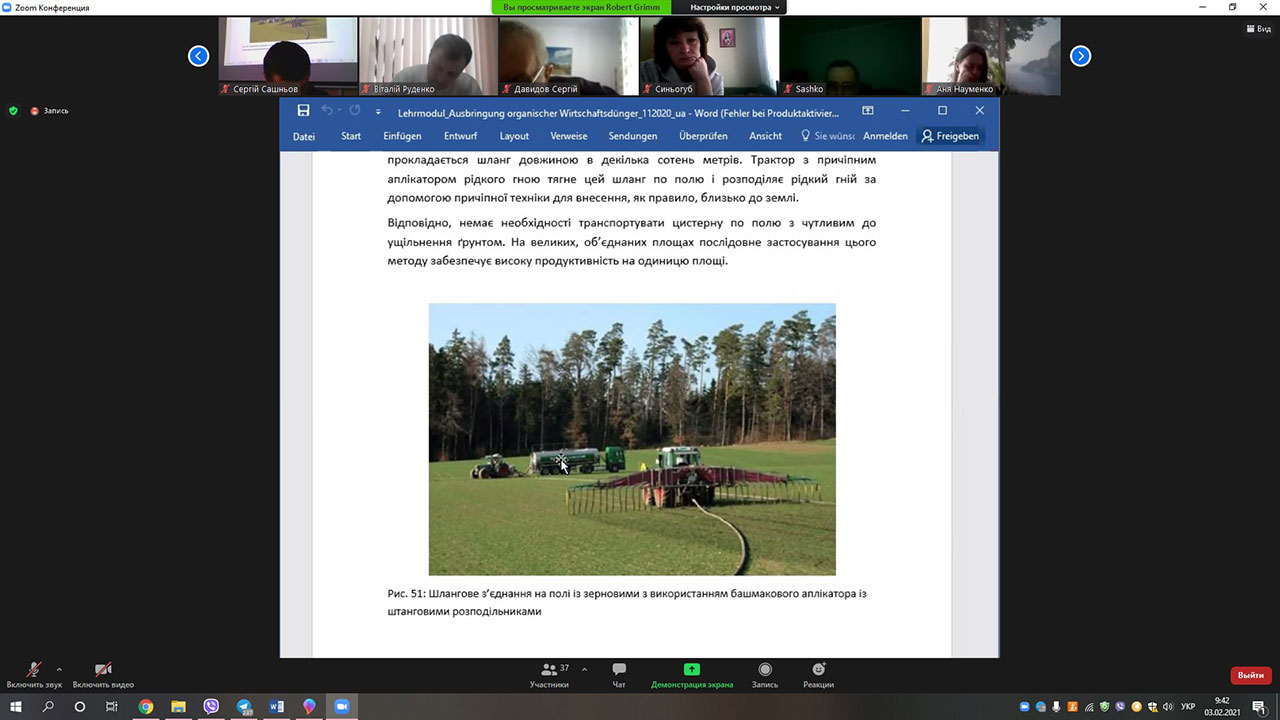Select Давидов Сергій video thumbnail
This screenshot has width=1280, height=720.
click(x=569, y=56)
